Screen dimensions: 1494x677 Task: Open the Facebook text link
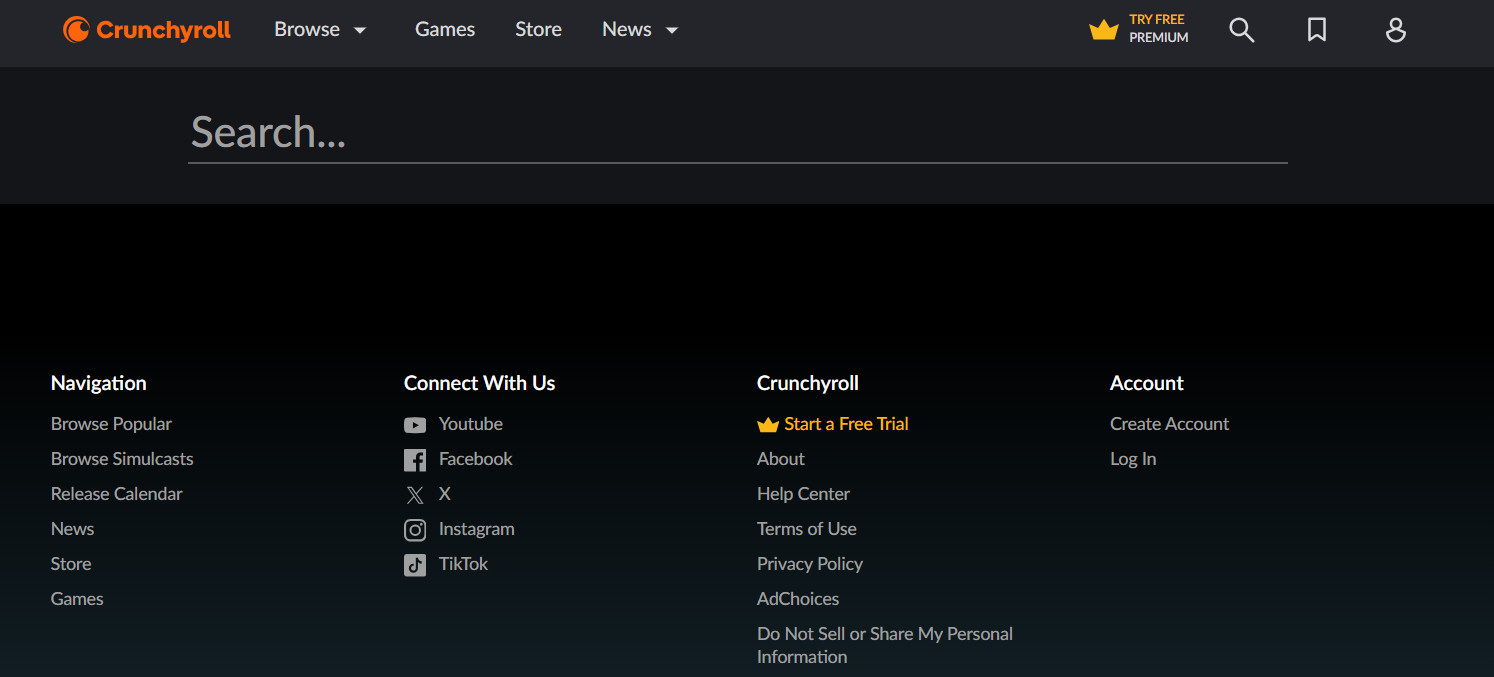[475, 459]
